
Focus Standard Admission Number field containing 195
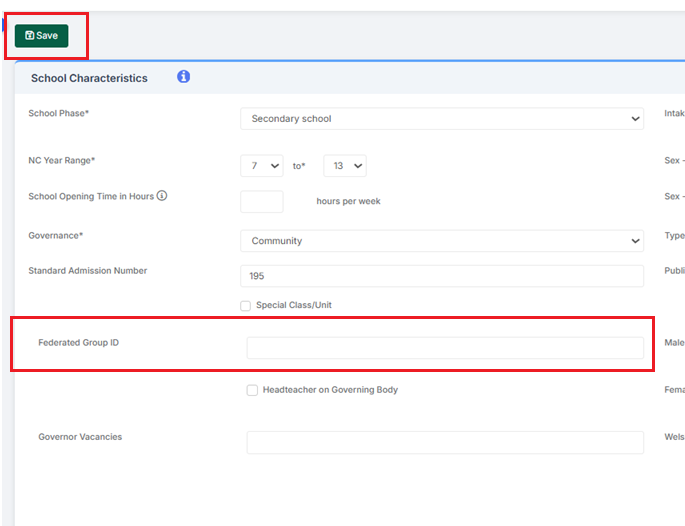point(441,276)
